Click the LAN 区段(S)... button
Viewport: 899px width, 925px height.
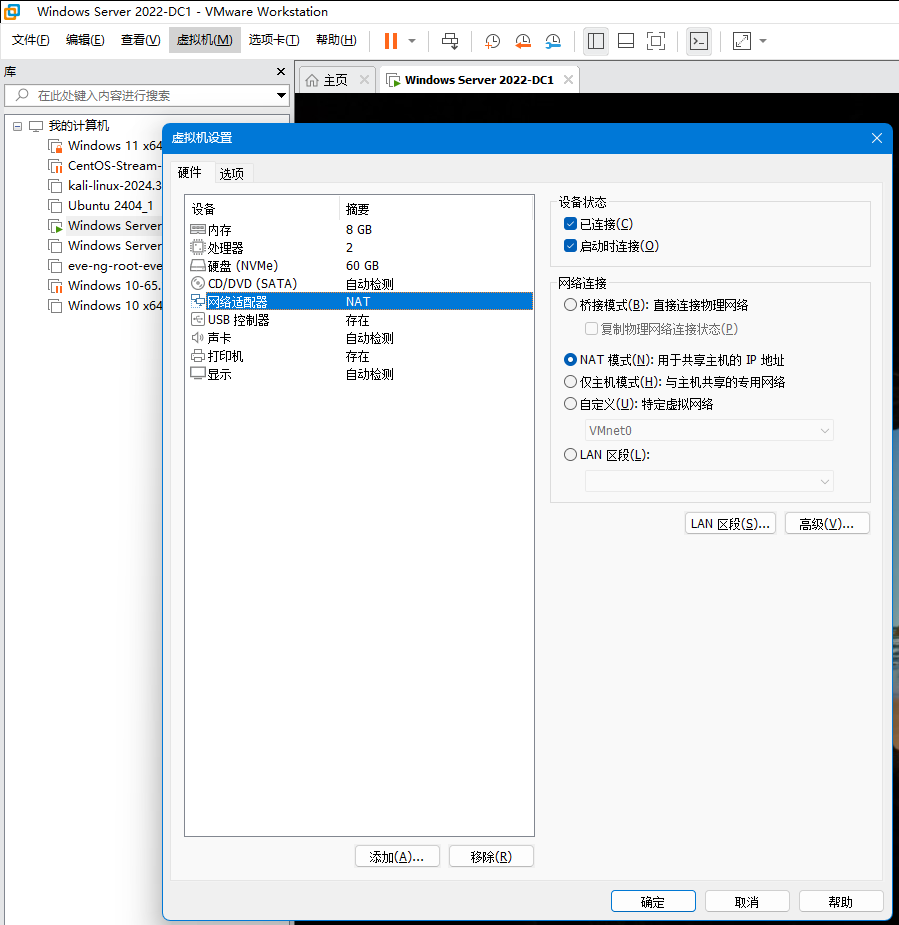click(730, 523)
